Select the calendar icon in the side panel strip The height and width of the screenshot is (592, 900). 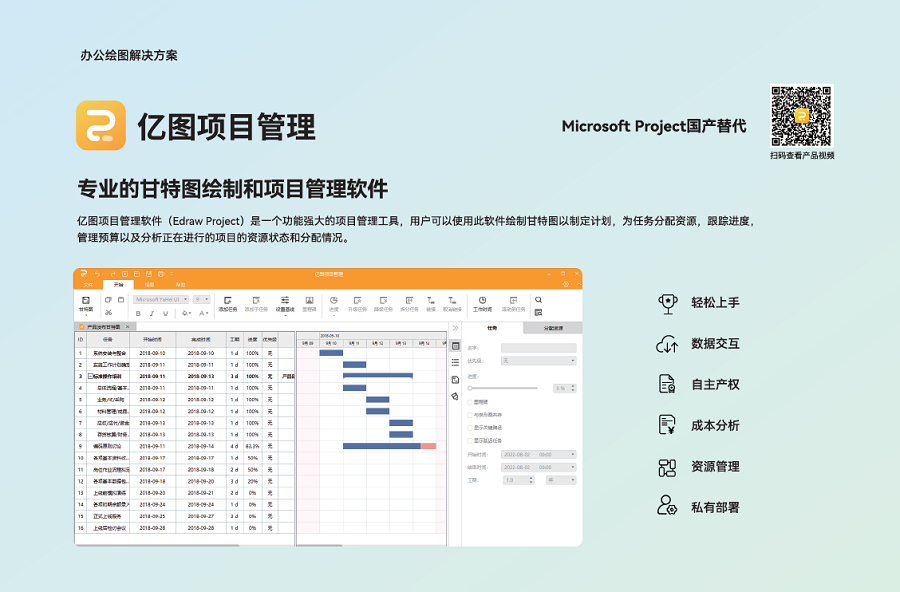[456, 346]
